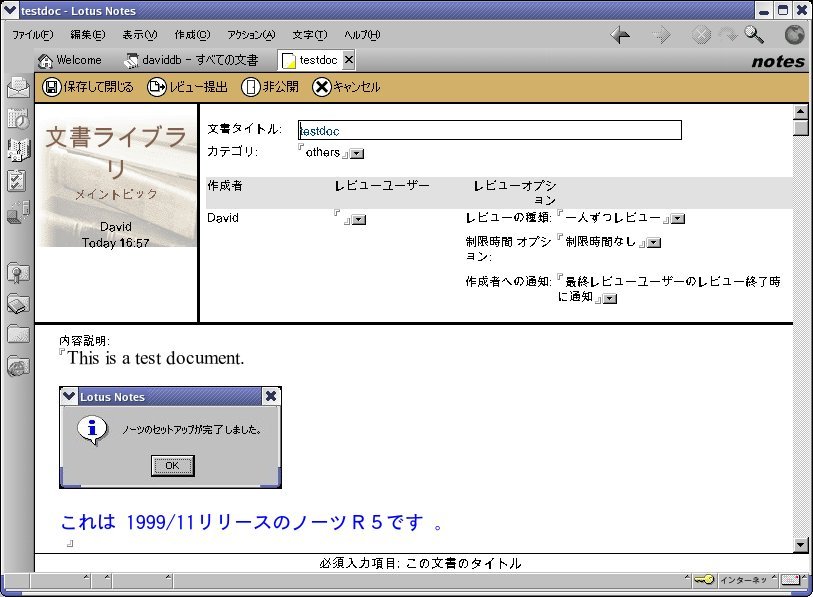
Task: Click the globe icon at top right
Action: coord(794,35)
